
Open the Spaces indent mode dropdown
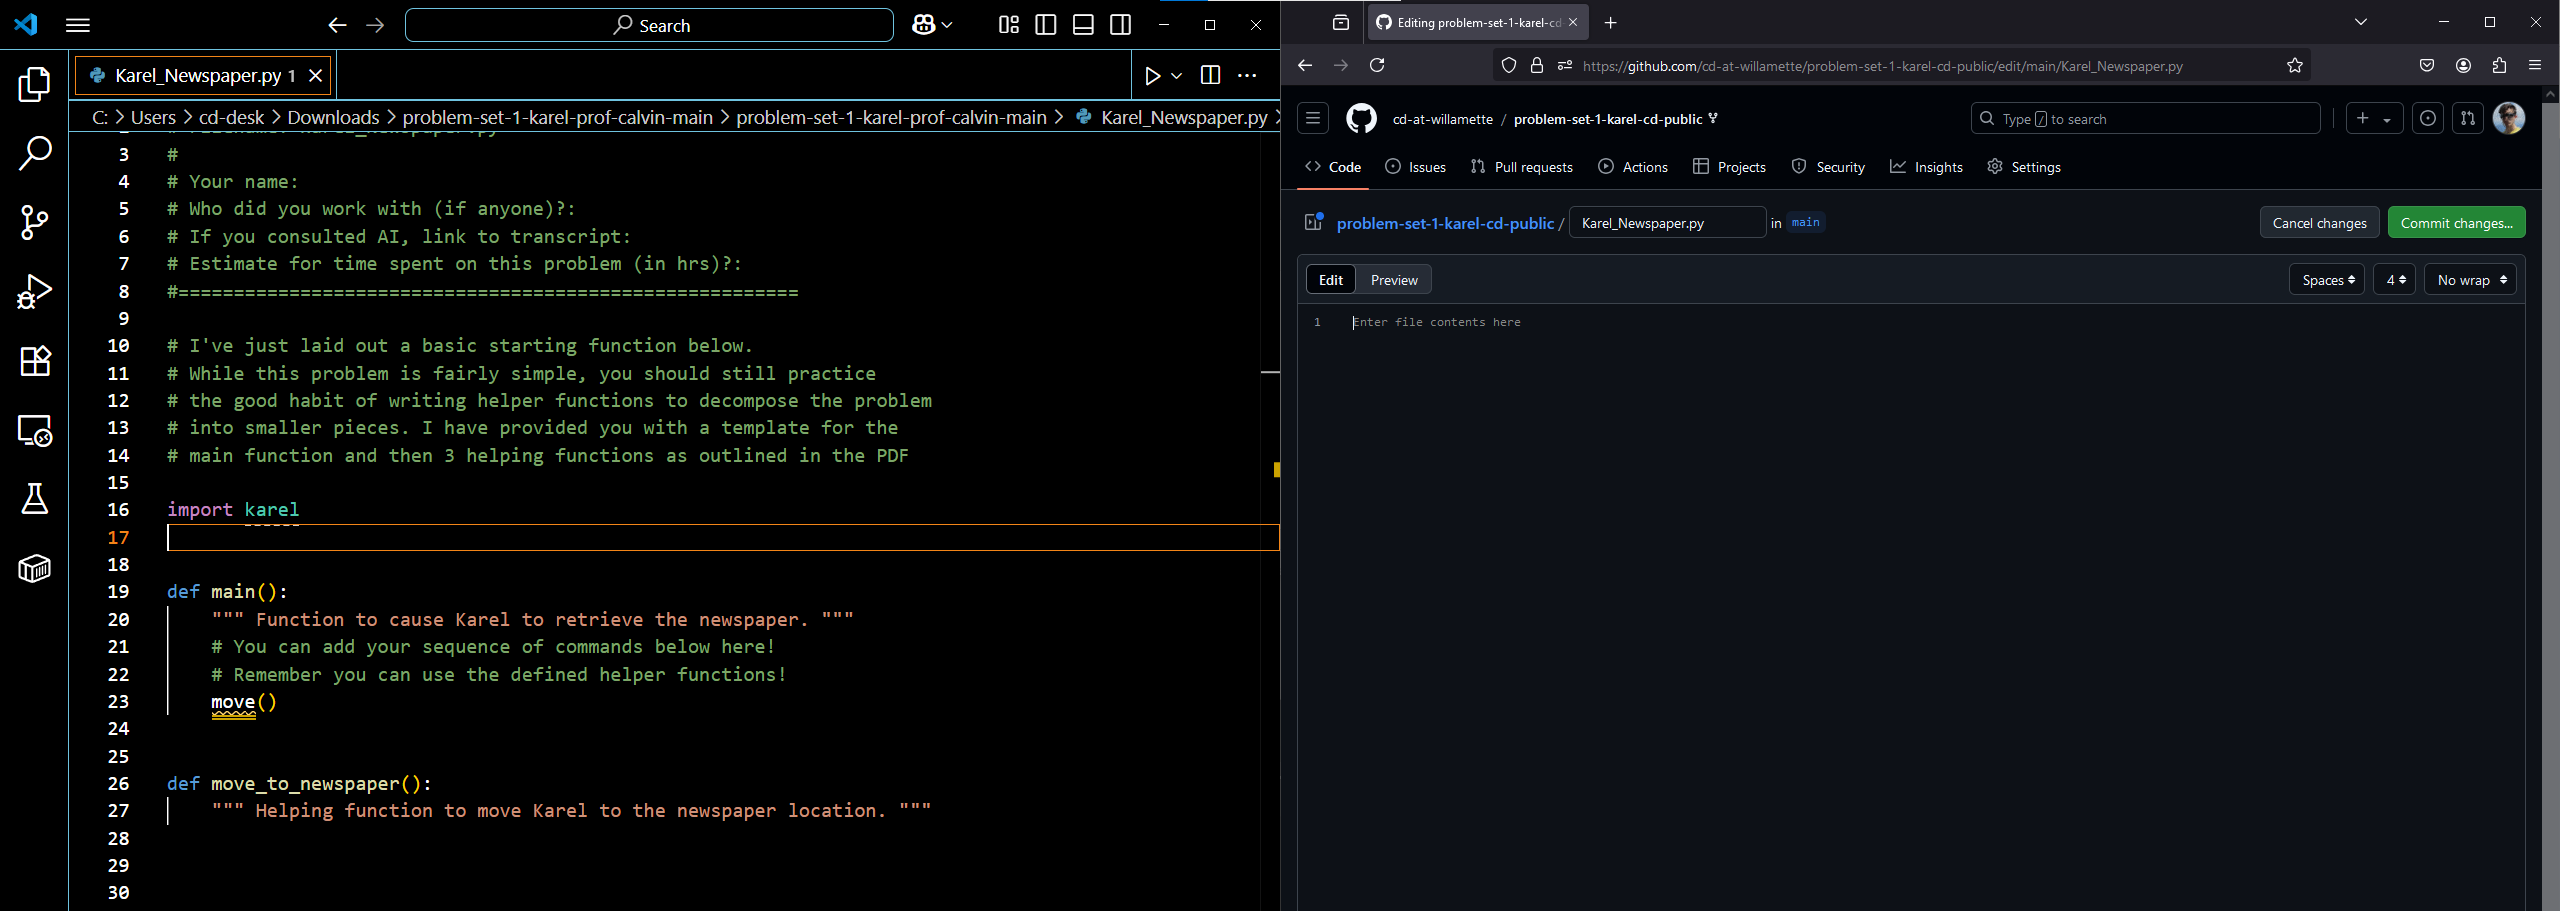tap(2327, 280)
